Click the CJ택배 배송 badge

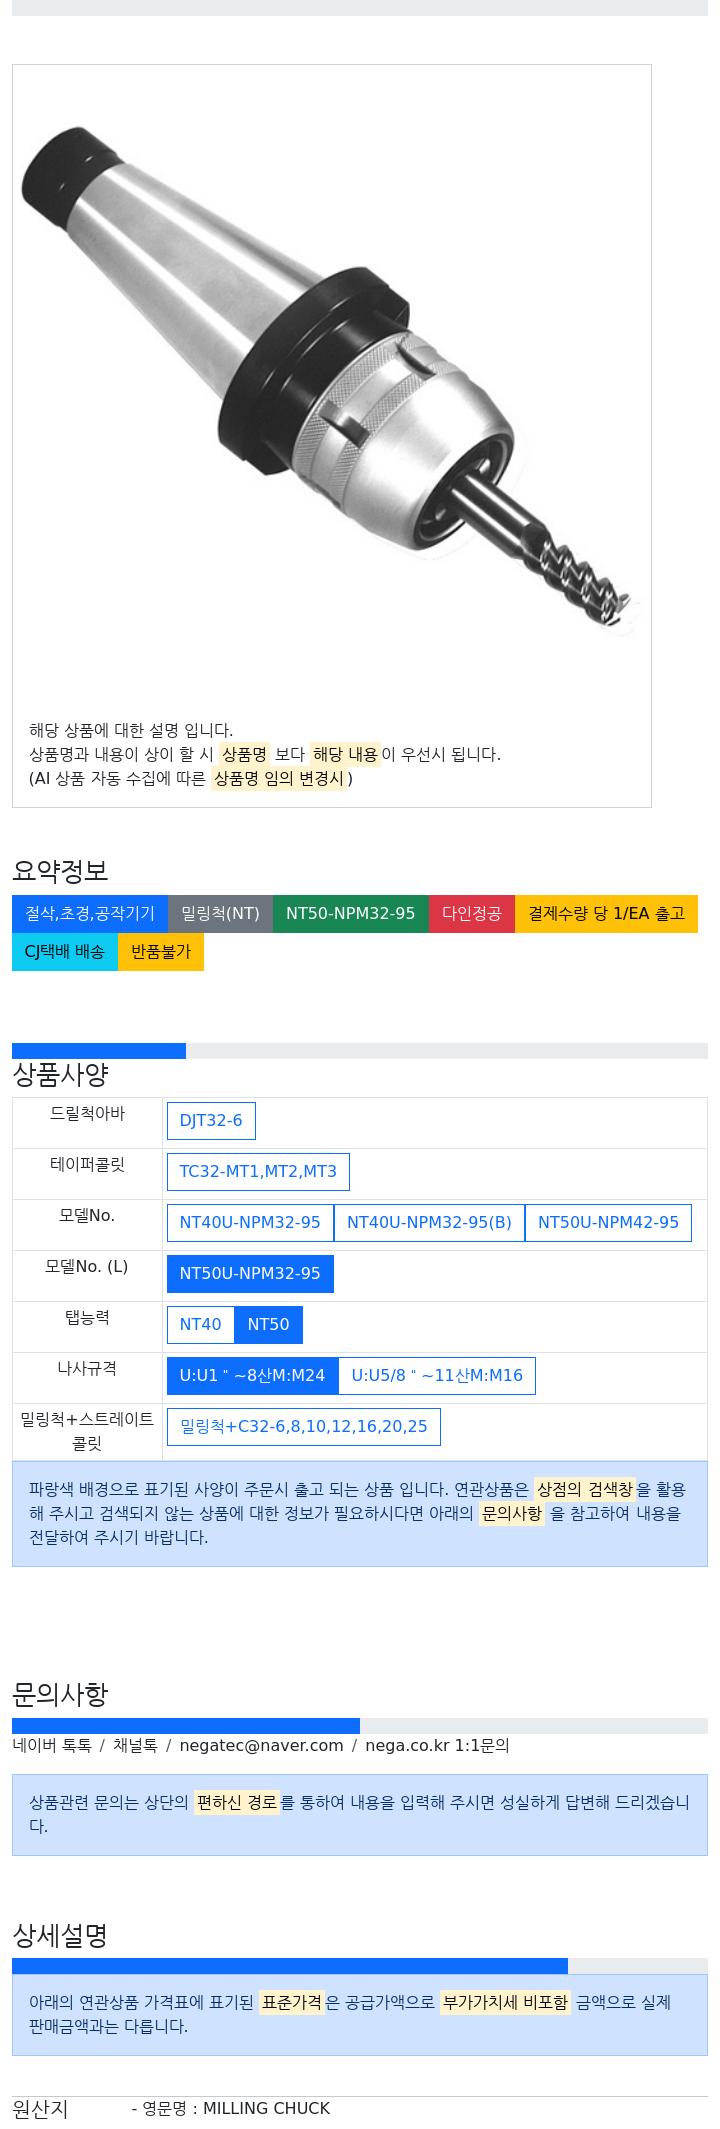[65, 952]
